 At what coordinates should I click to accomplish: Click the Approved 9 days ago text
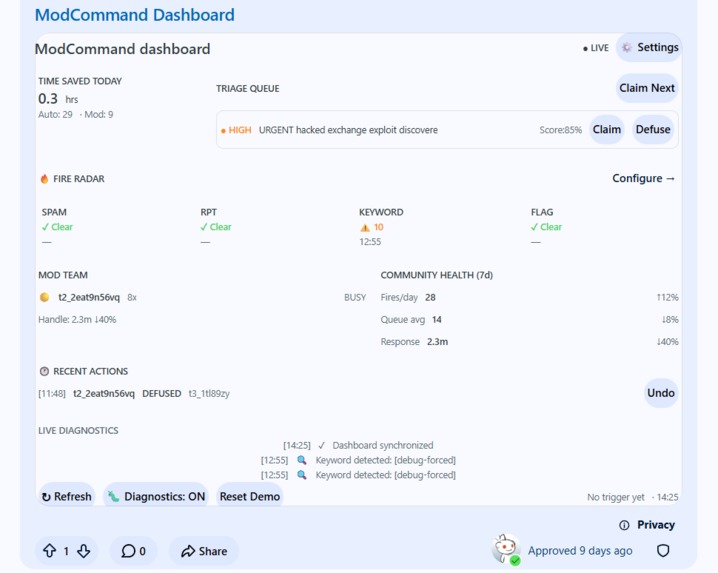pyautogui.click(x=580, y=551)
